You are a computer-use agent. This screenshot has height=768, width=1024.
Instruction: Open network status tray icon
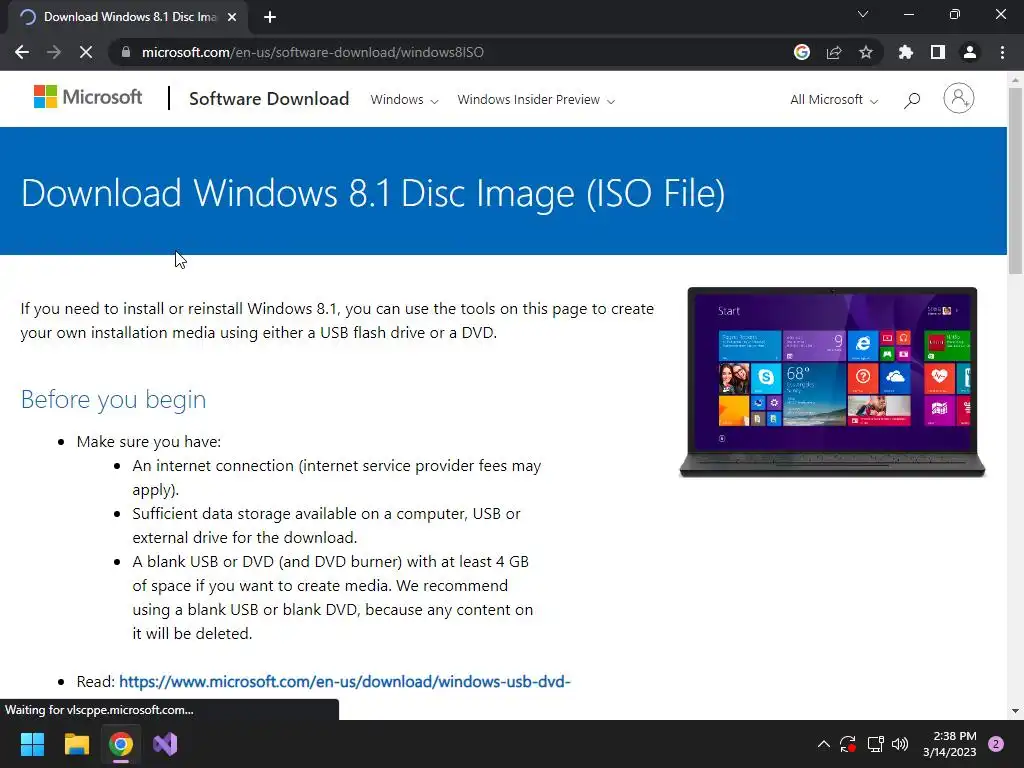tap(875, 744)
